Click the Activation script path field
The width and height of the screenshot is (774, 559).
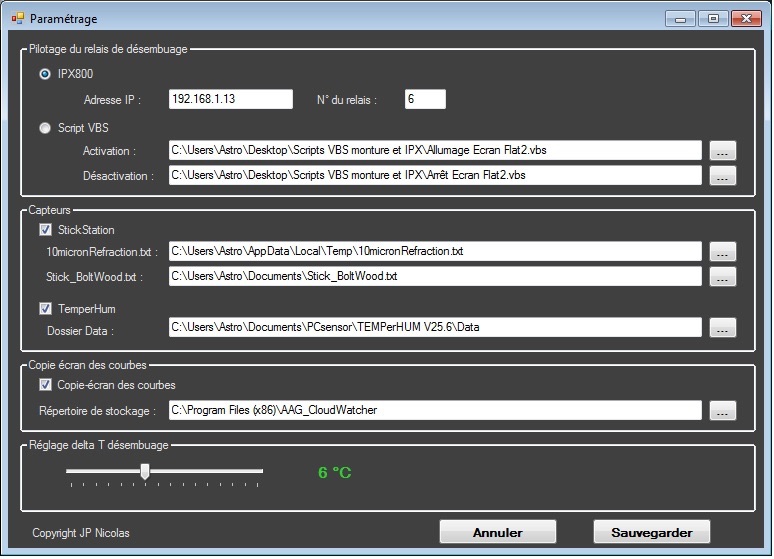(435, 150)
